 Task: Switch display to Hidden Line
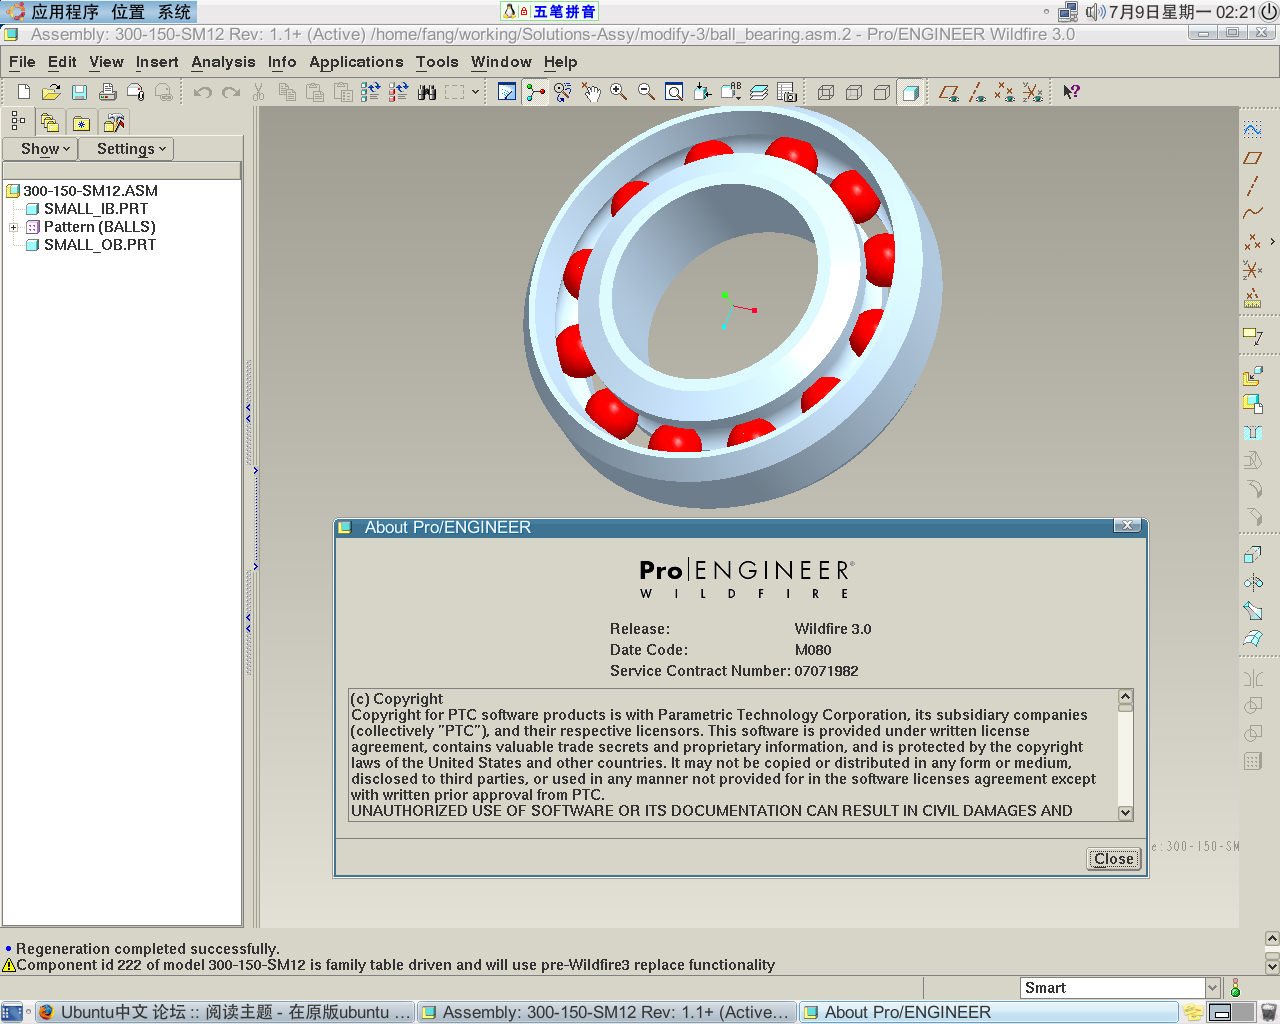tap(854, 92)
